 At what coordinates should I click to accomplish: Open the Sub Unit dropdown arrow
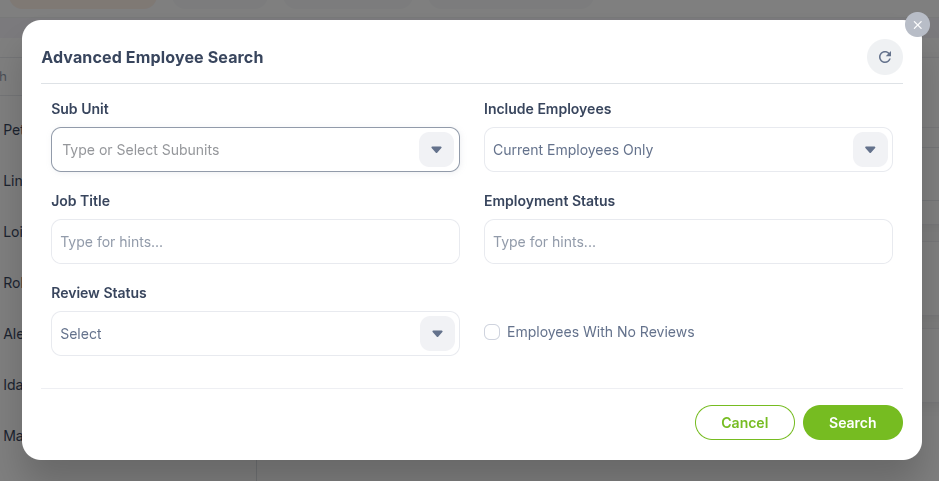(437, 150)
